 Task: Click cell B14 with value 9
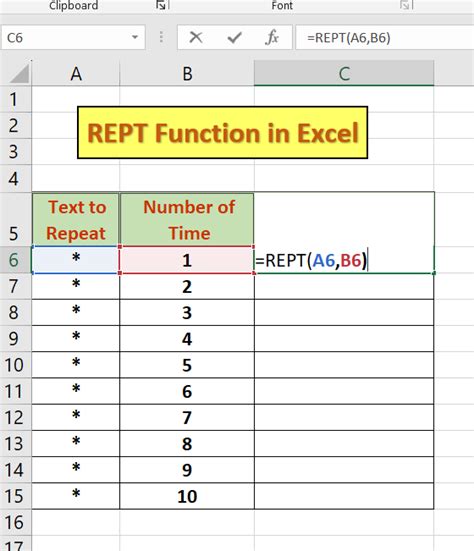(187, 470)
